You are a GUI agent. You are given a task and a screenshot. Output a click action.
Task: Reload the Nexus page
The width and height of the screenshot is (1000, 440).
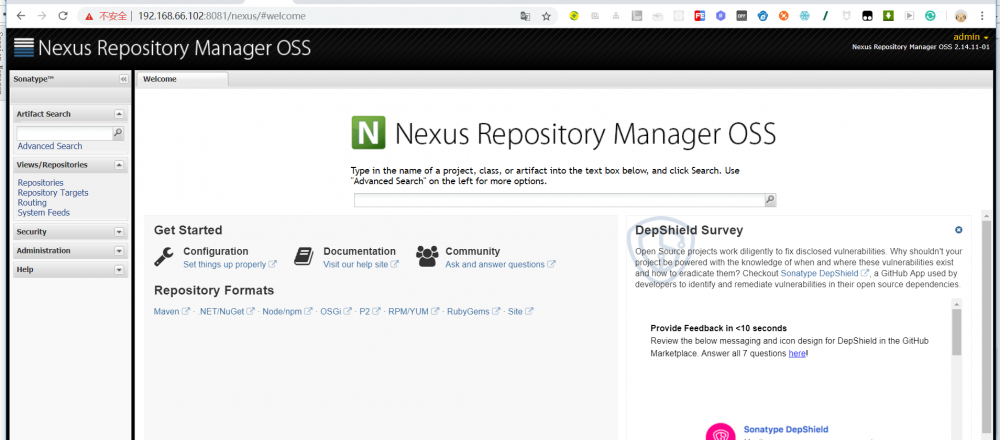pos(62,16)
